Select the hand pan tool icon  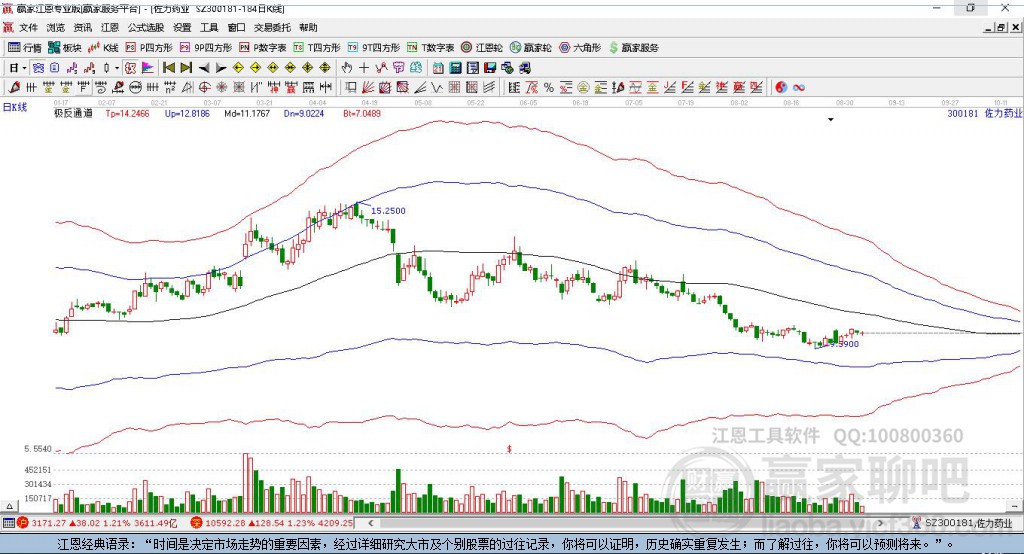pyautogui.click(x=347, y=68)
